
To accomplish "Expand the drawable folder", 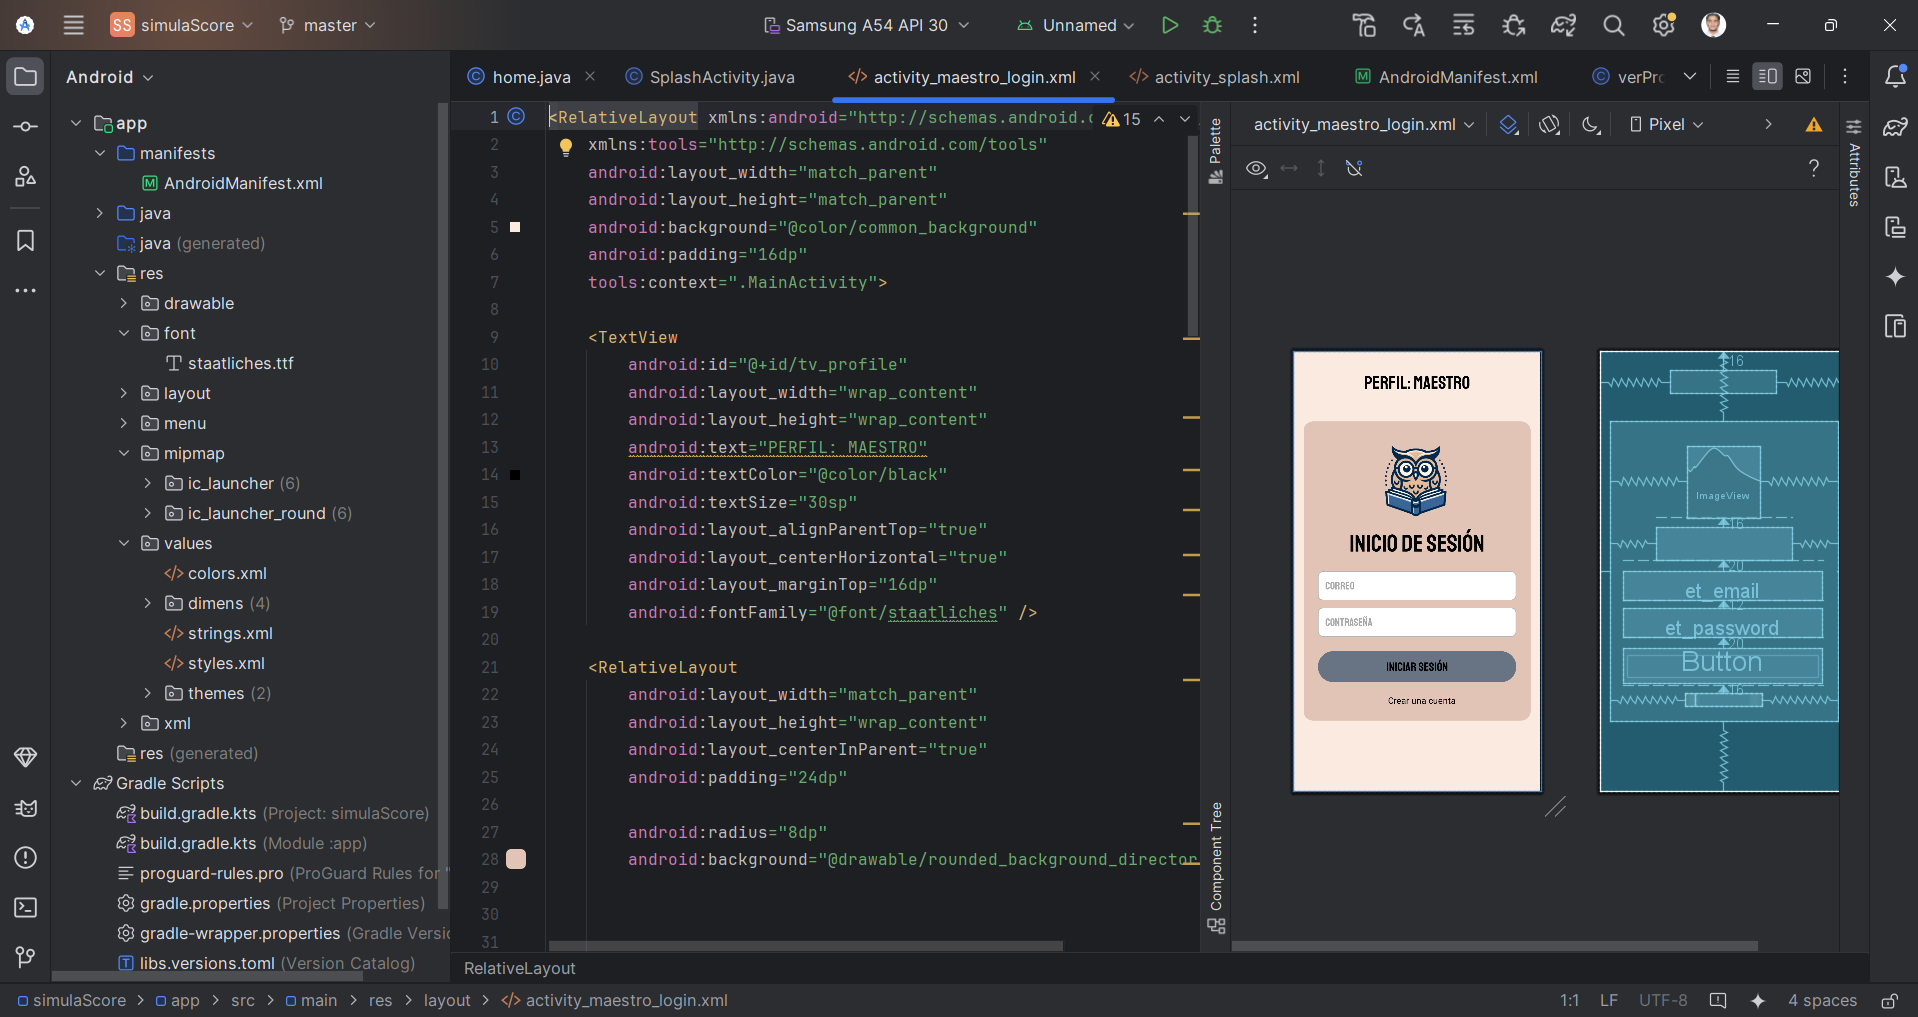I will pos(124,303).
